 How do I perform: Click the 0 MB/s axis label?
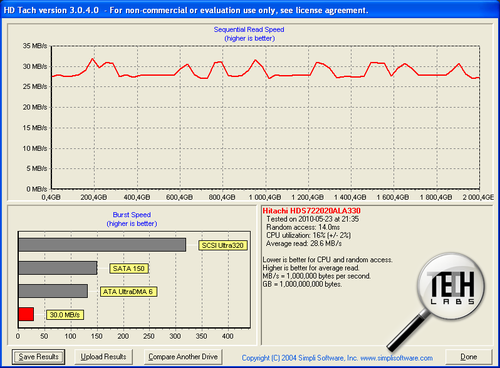[x=37, y=189]
